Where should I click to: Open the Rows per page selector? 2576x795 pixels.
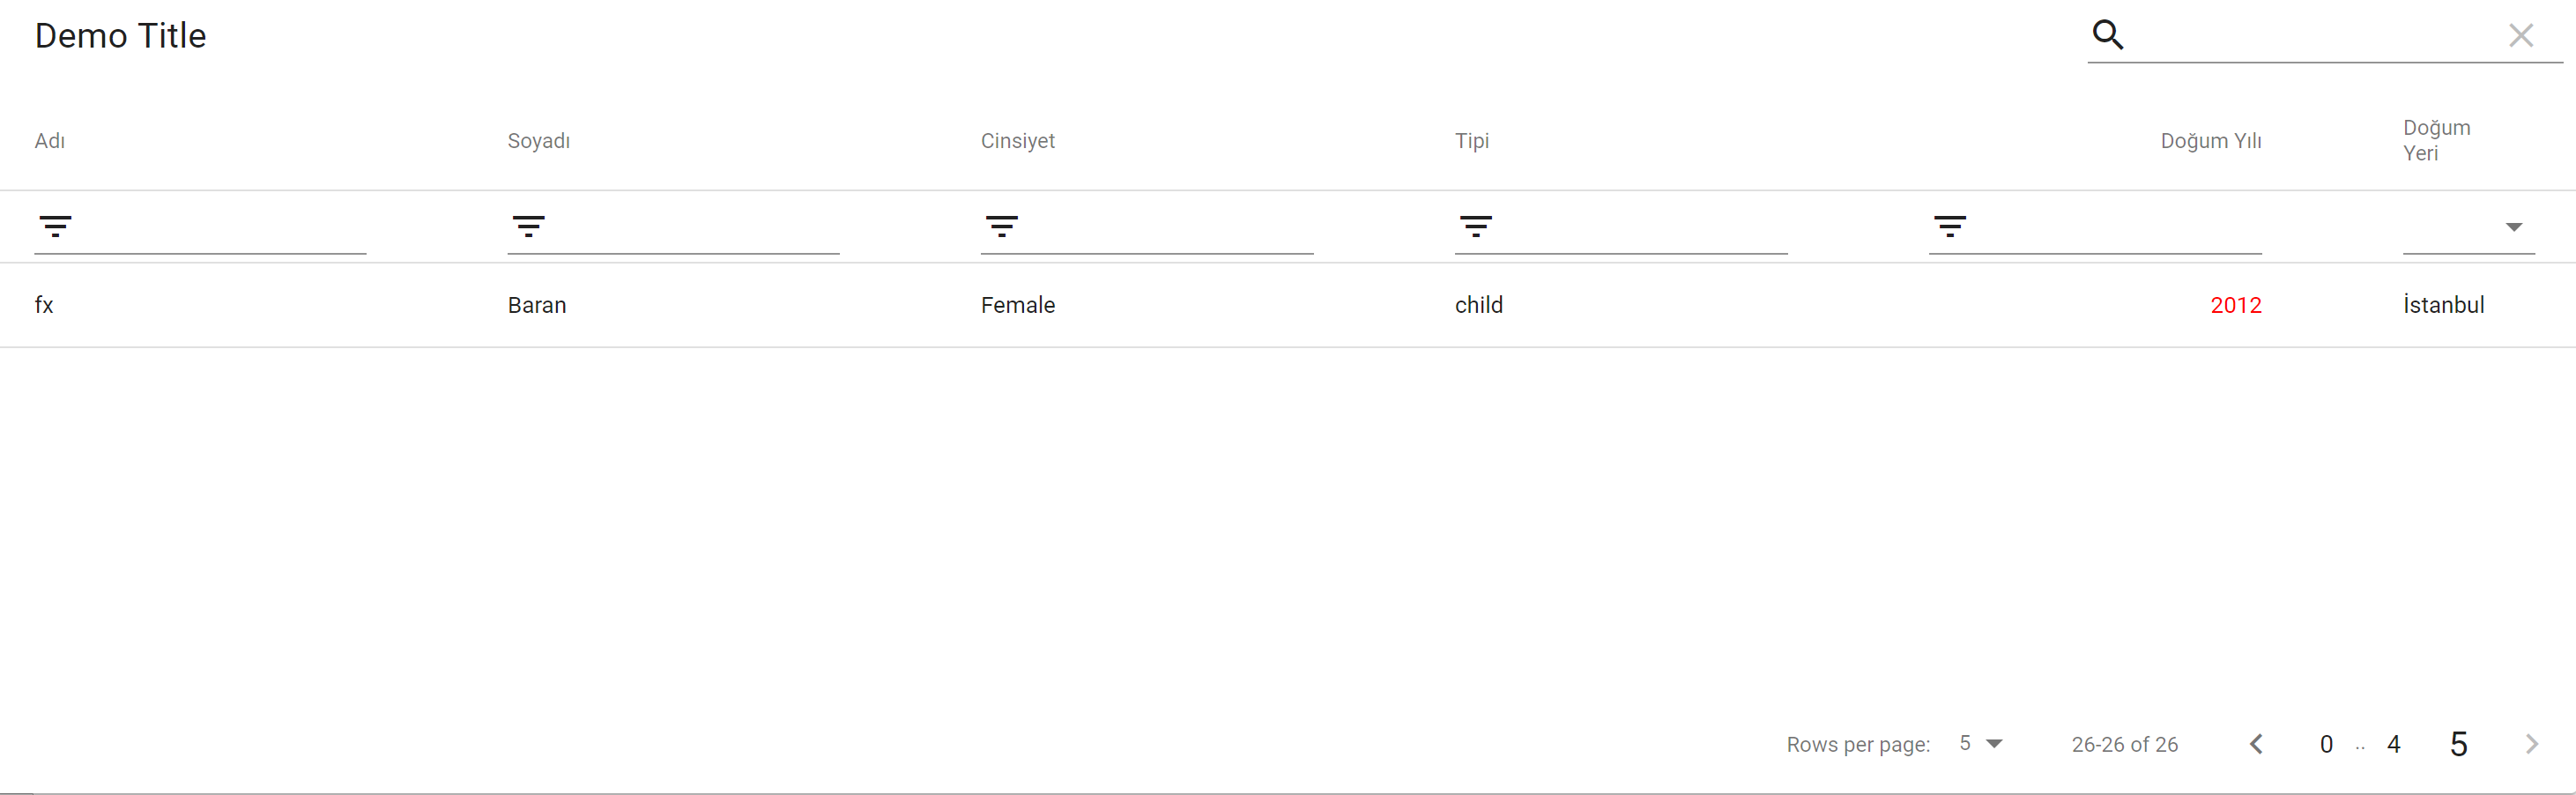(x=1966, y=743)
